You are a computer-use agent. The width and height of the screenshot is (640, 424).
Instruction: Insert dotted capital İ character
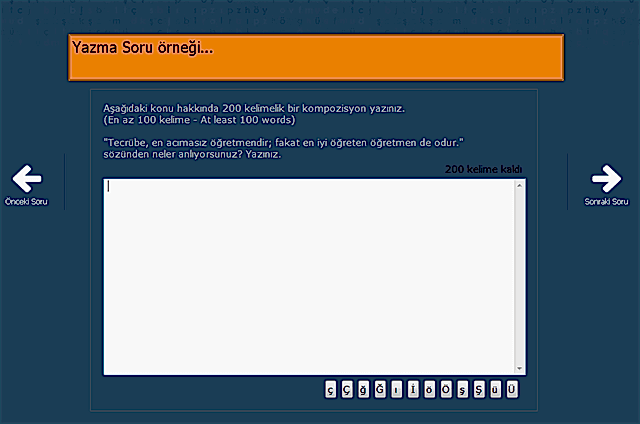pyautogui.click(x=413, y=390)
